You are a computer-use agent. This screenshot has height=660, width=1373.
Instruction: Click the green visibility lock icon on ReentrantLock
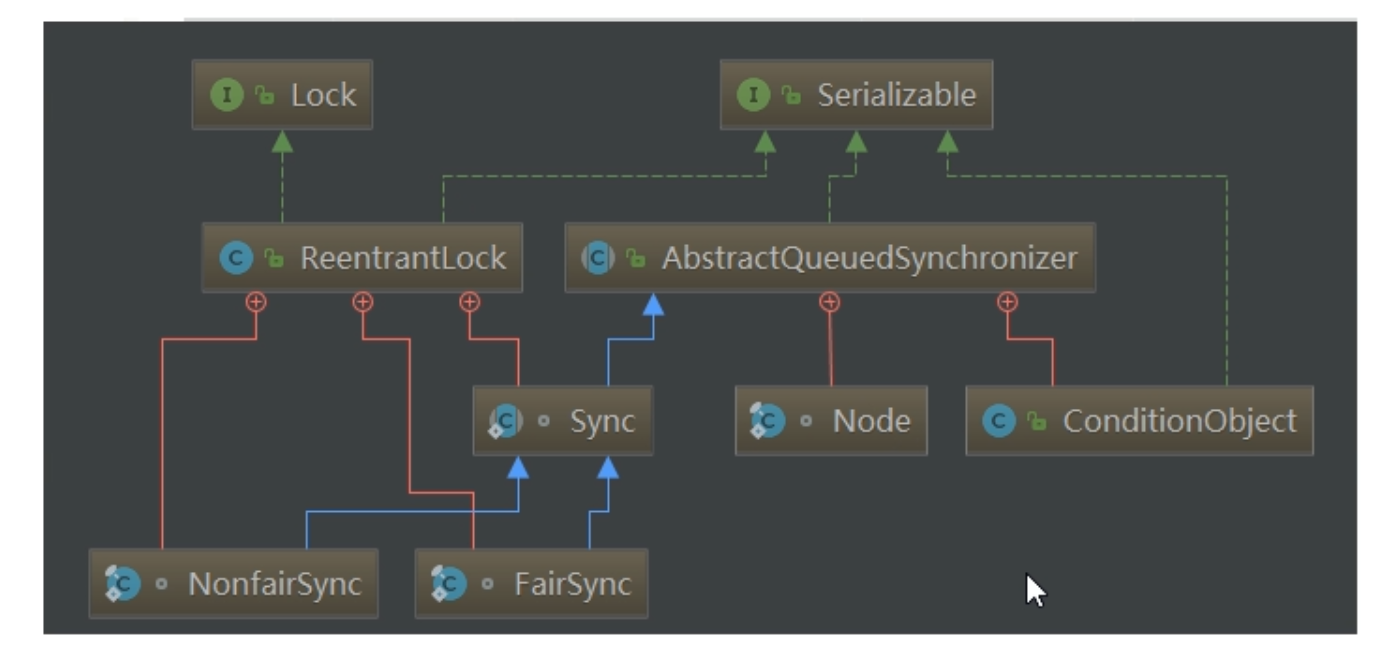tap(273, 259)
